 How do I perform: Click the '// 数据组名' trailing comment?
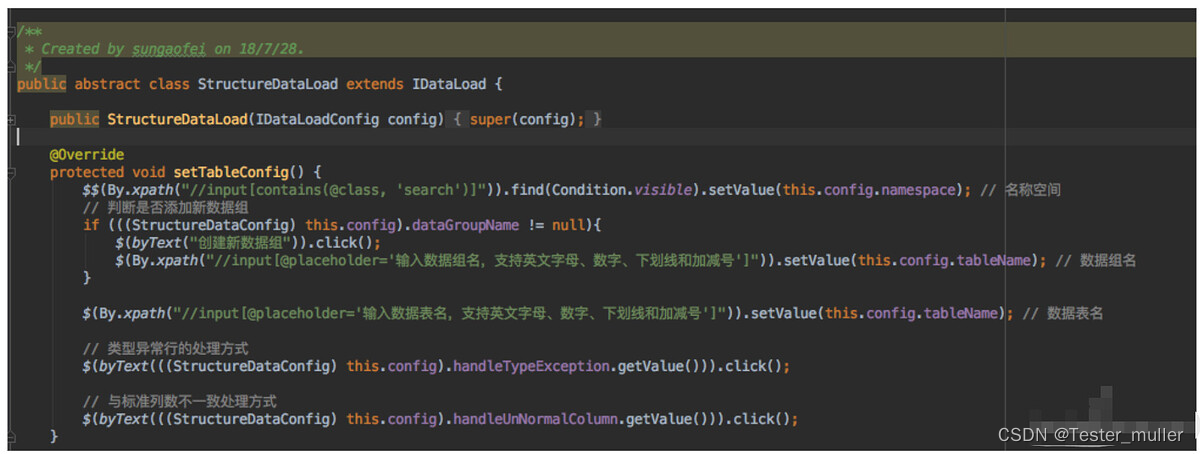click(x=1097, y=260)
